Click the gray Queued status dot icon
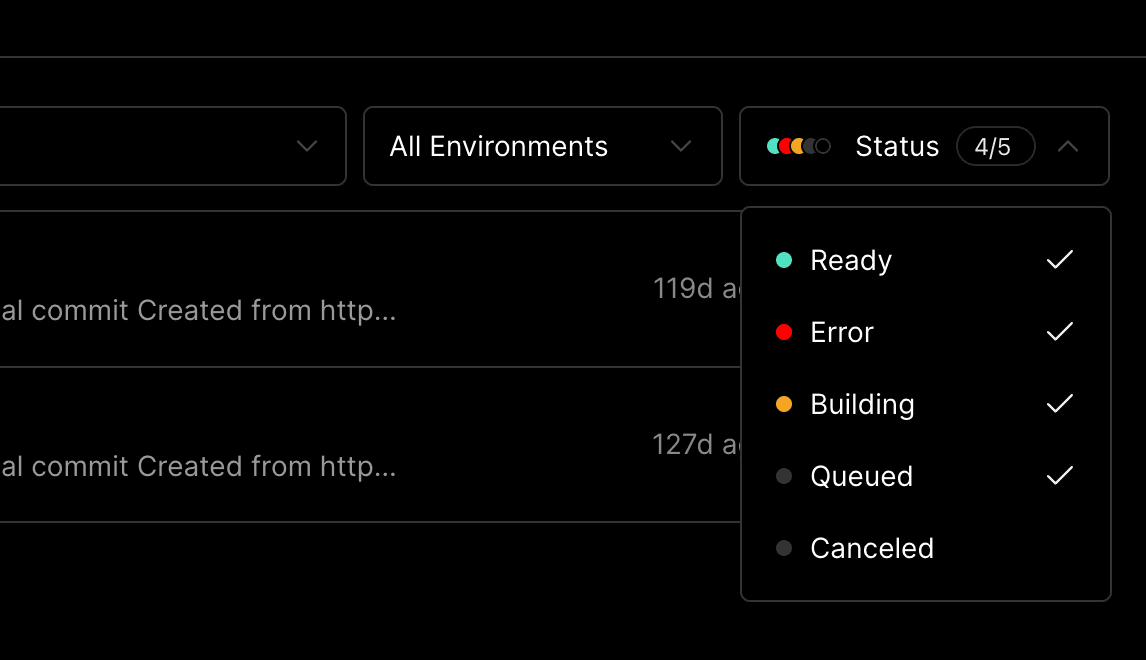 pyautogui.click(x=784, y=476)
